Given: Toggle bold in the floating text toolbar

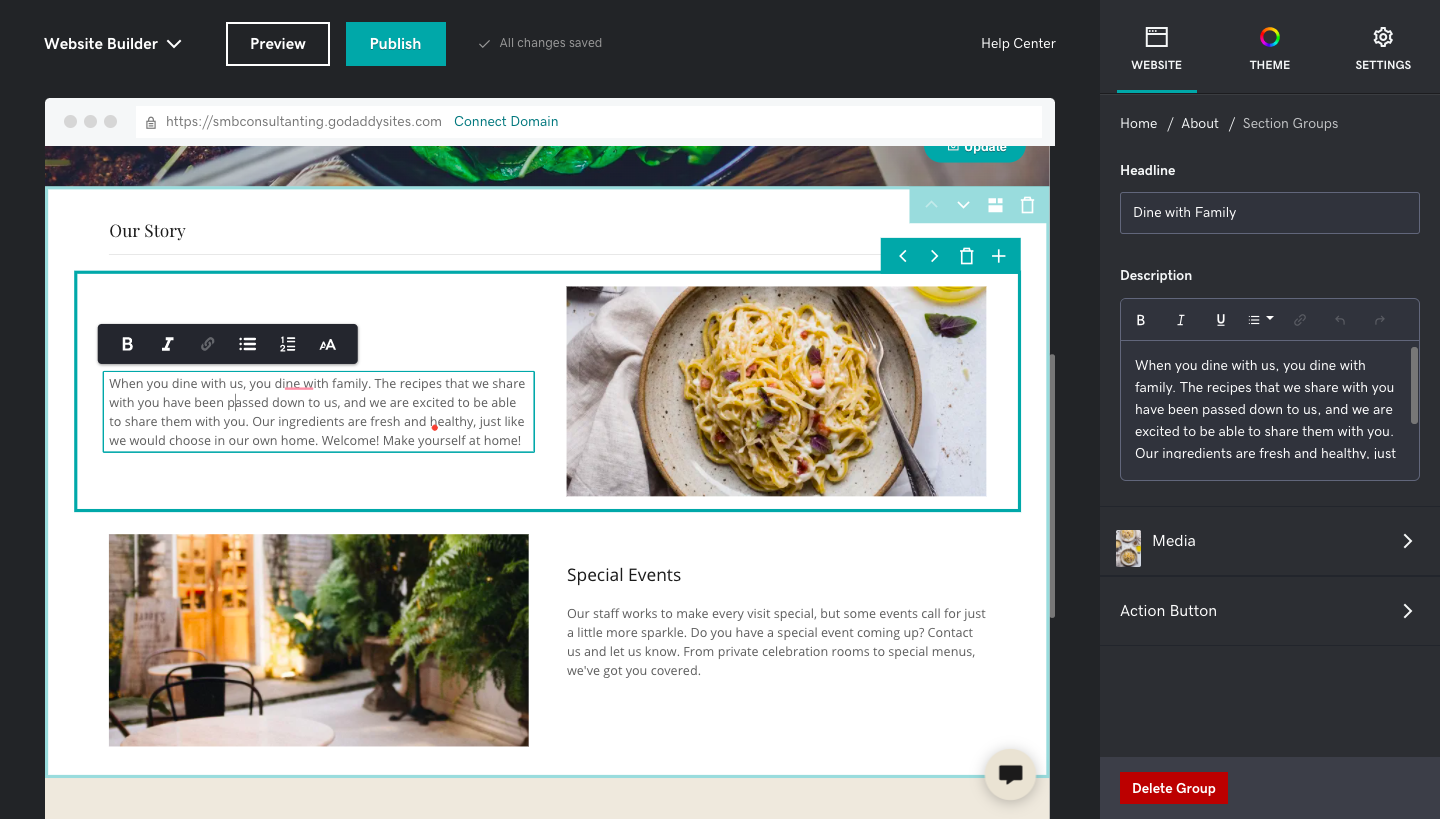Looking at the screenshot, I should coord(127,344).
